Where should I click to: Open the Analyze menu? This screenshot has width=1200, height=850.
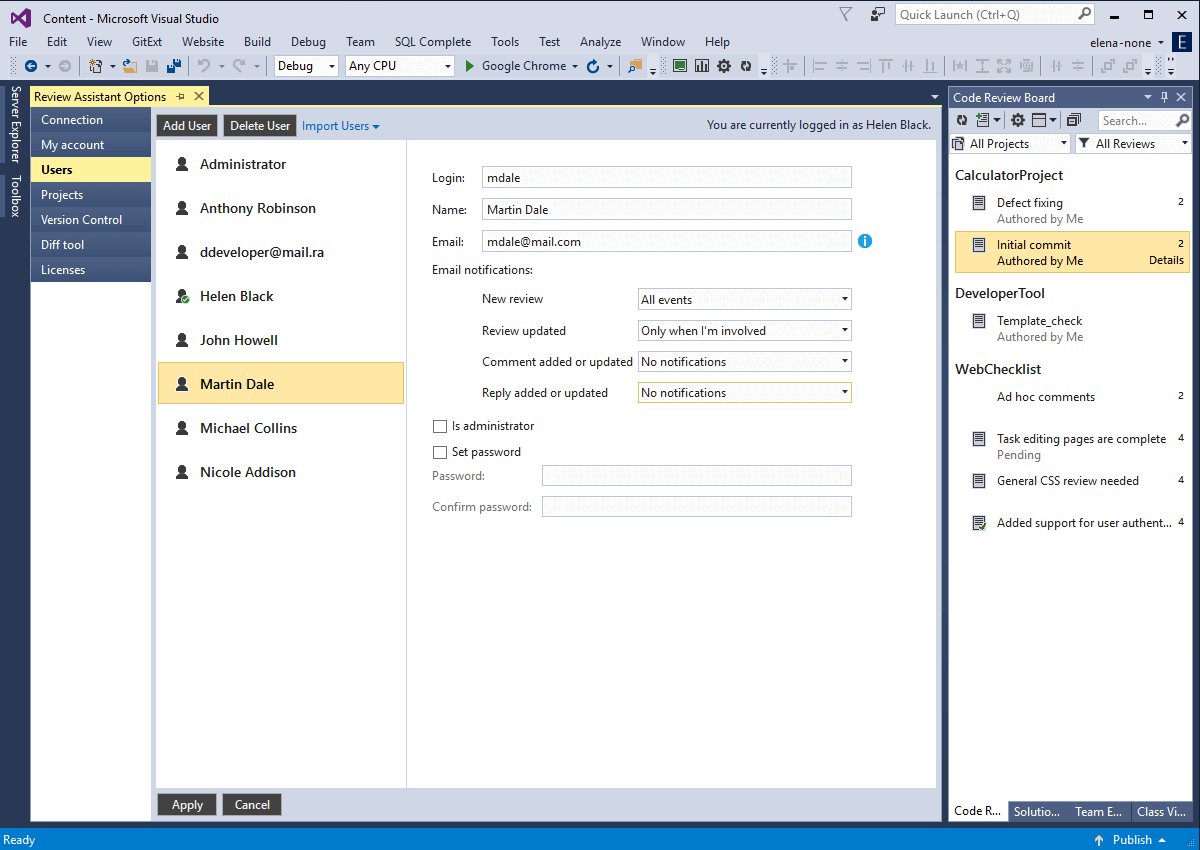pyautogui.click(x=600, y=42)
